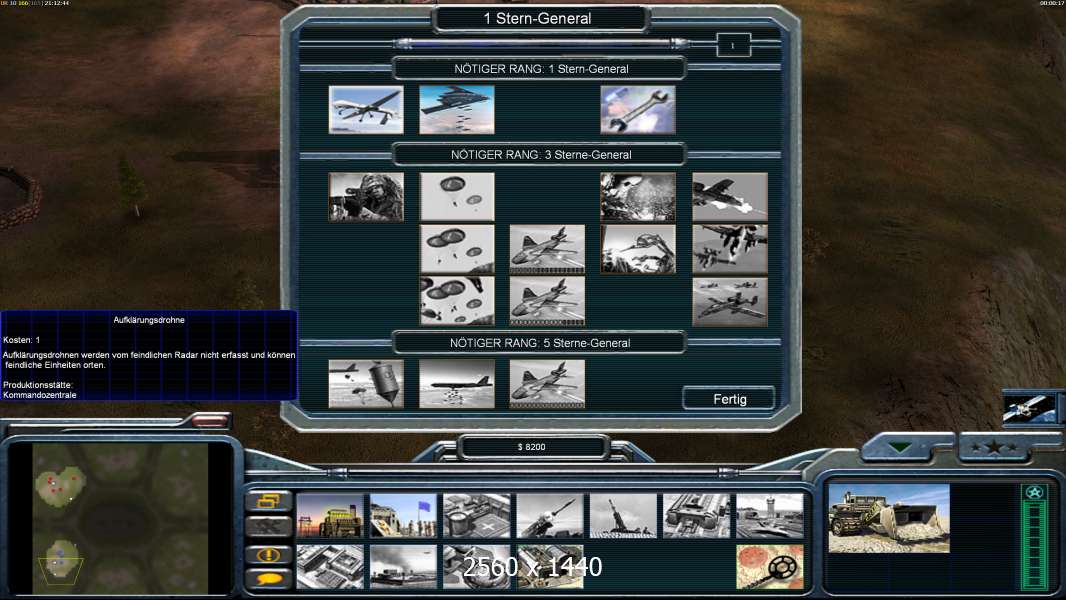Confirm with the Fertig button
This screenshot has width=1066, height=600.
click(x=729, y=399)
